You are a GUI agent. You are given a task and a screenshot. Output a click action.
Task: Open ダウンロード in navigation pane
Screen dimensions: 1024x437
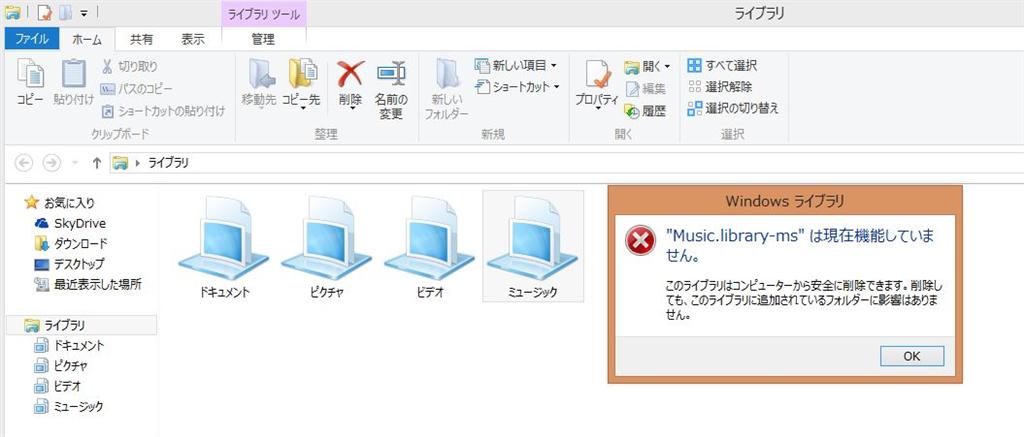(71, 244)
